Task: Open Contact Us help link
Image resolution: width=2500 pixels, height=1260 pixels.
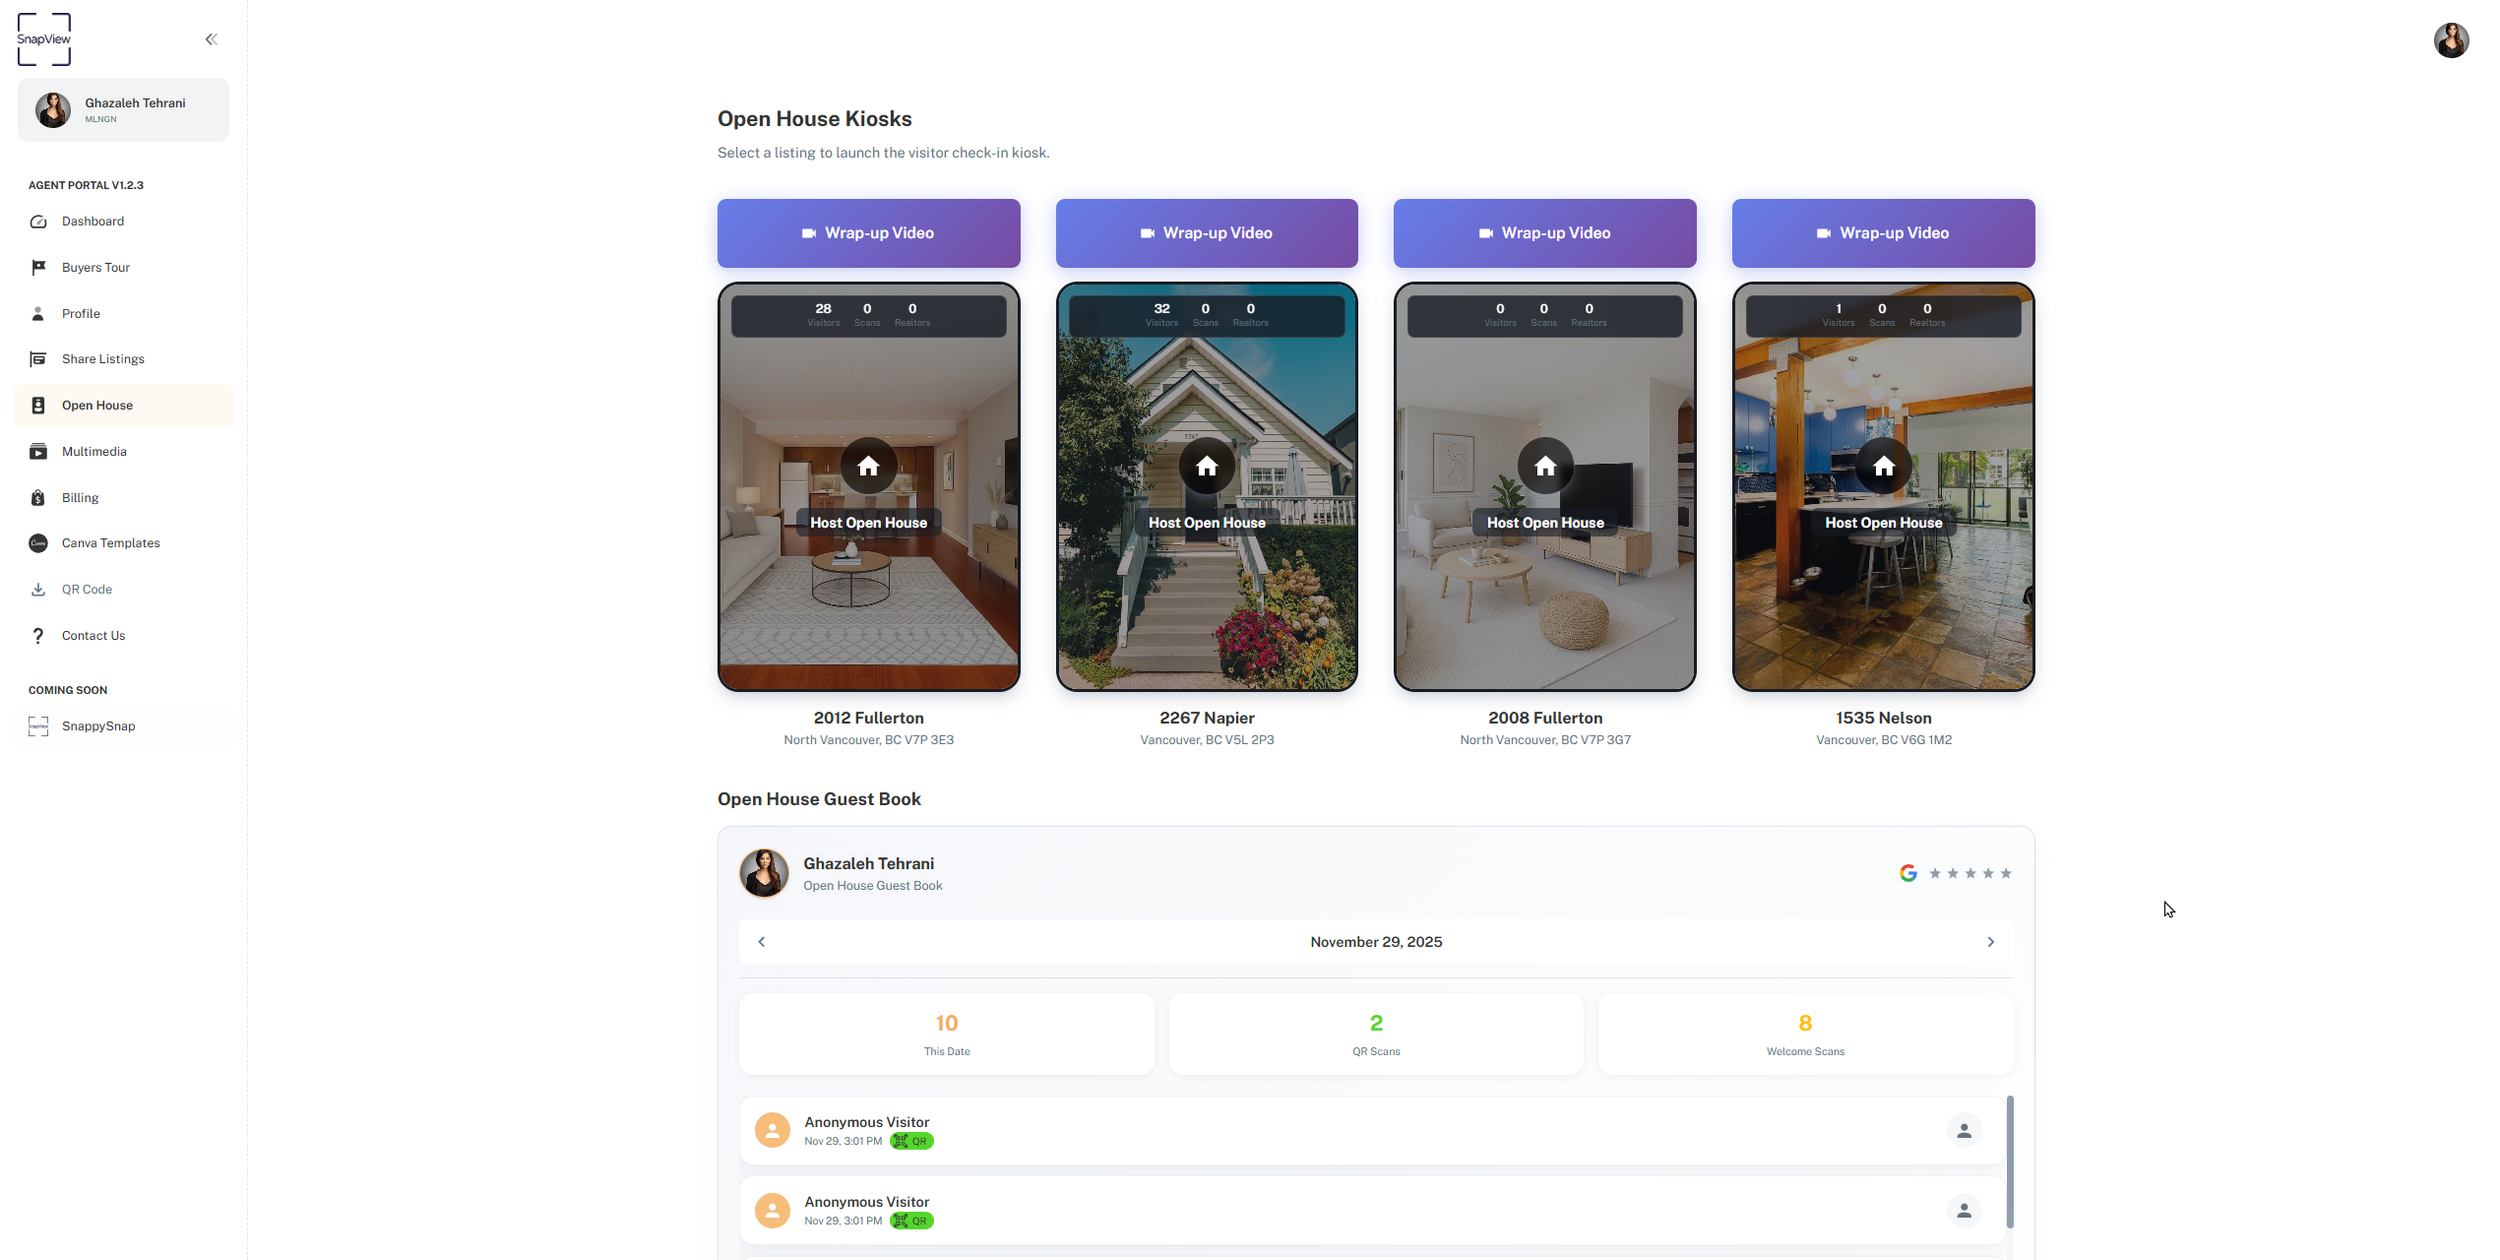Action: coord(93,636)
